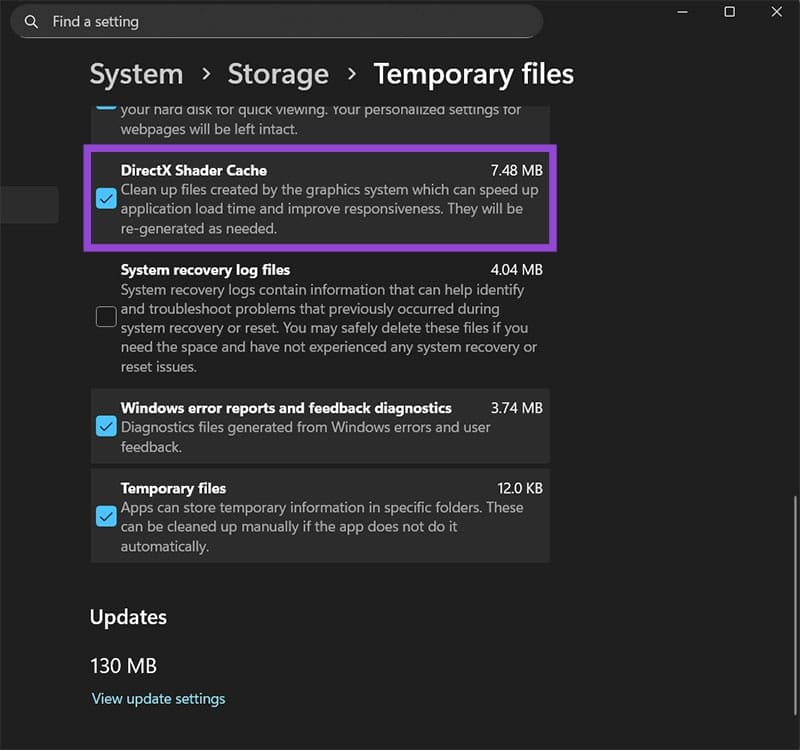800x750 pixels.
Task: Click the 7.48 MB size label
Action: click(x=516, y=170)
